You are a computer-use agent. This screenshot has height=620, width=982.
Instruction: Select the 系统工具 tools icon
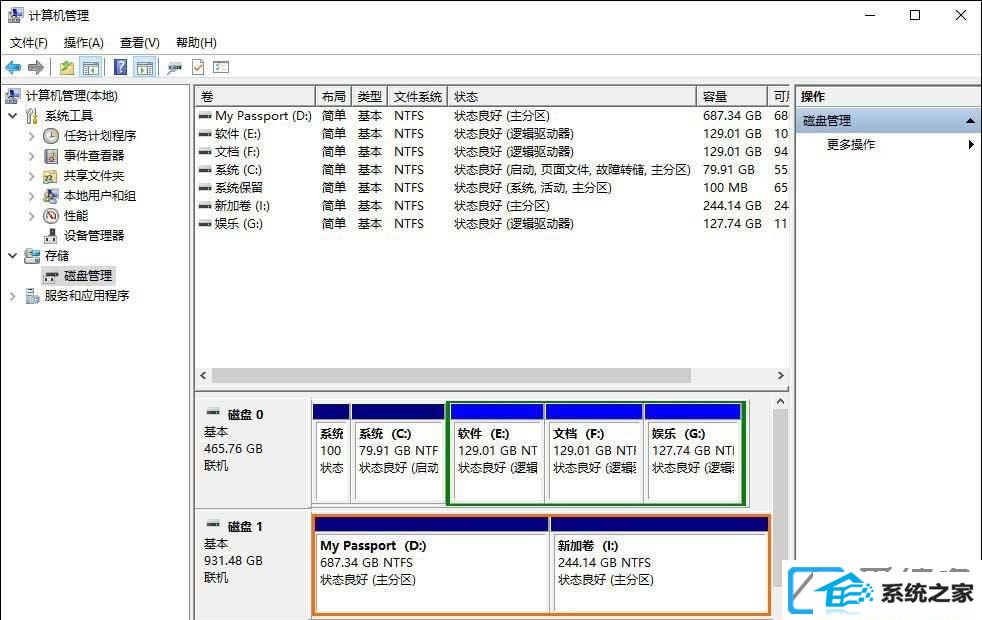click(32, 116)
